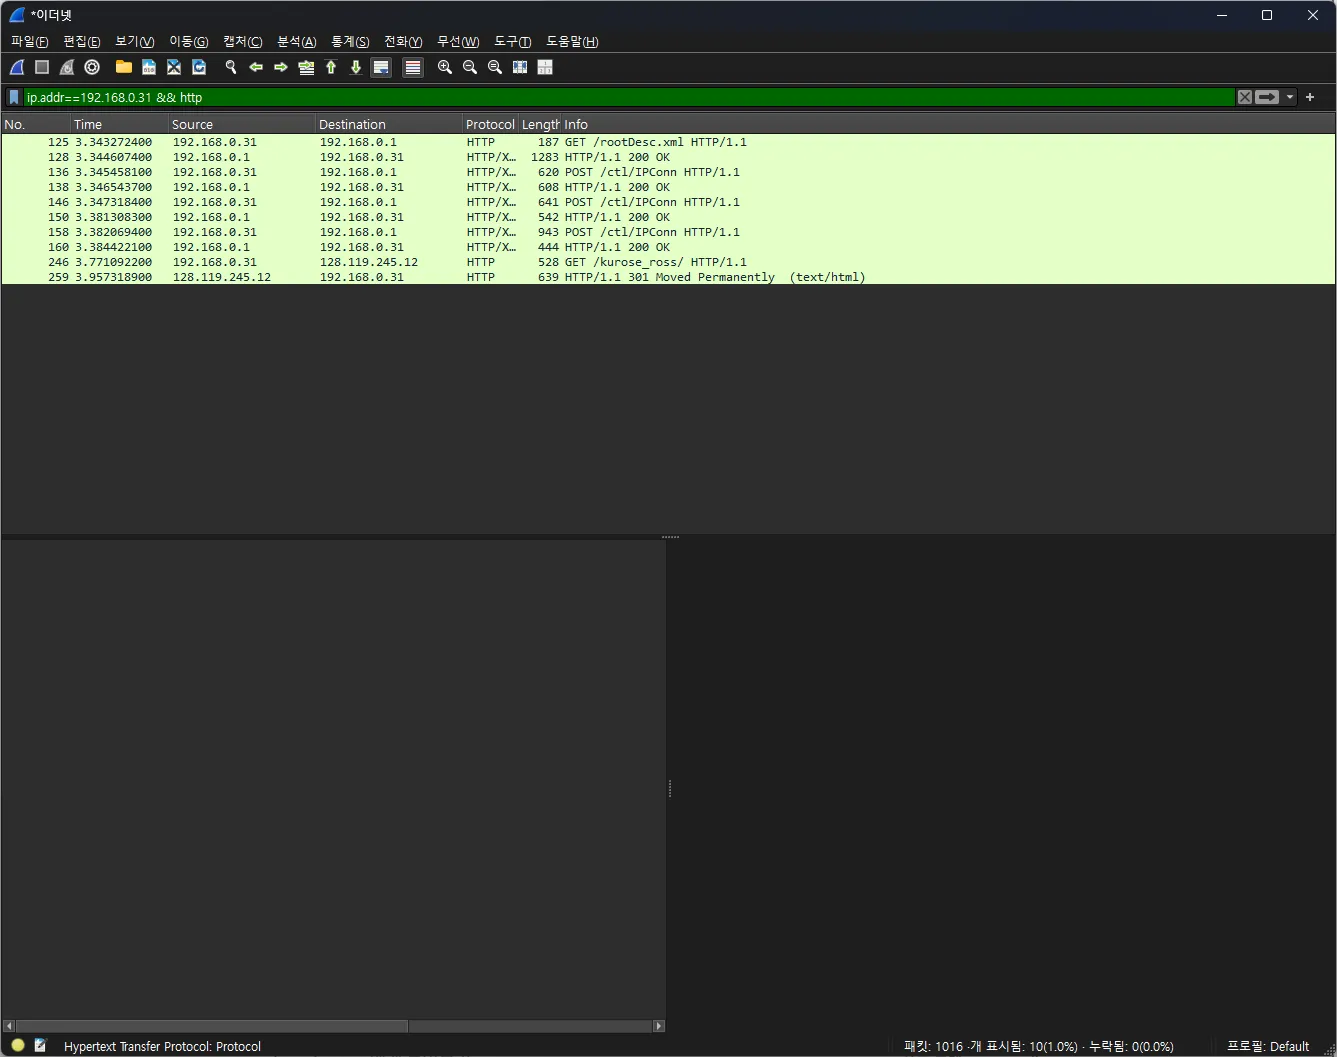Click the display filter input field
The image size is (1337, 1057).
(629, 97)
